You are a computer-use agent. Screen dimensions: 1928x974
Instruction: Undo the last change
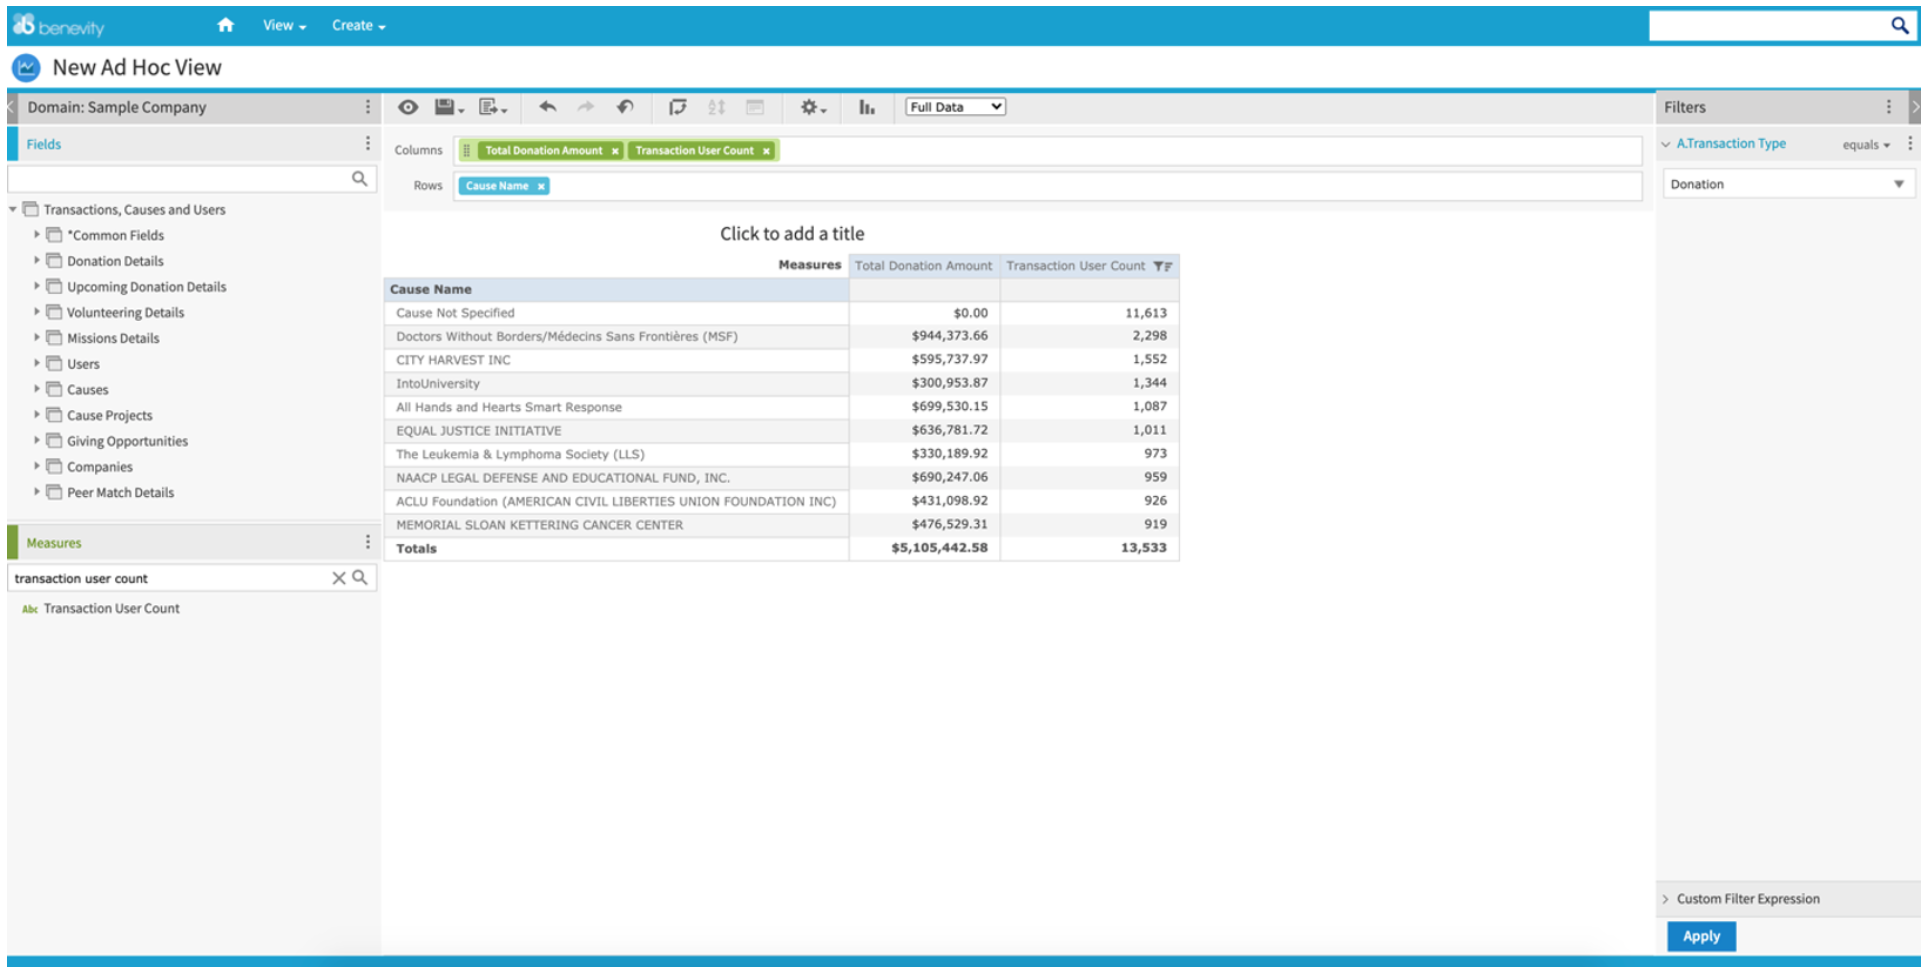pyautogui.click(x=547, y=106)
